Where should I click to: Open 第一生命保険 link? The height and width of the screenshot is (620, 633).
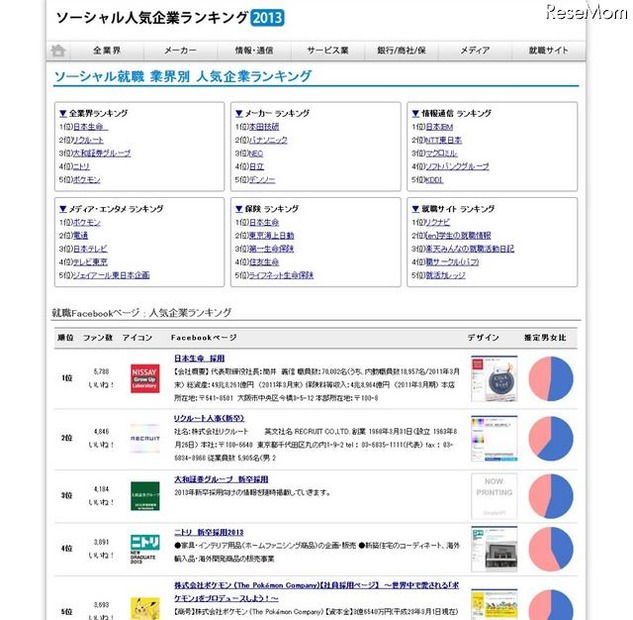click(271, 249)
